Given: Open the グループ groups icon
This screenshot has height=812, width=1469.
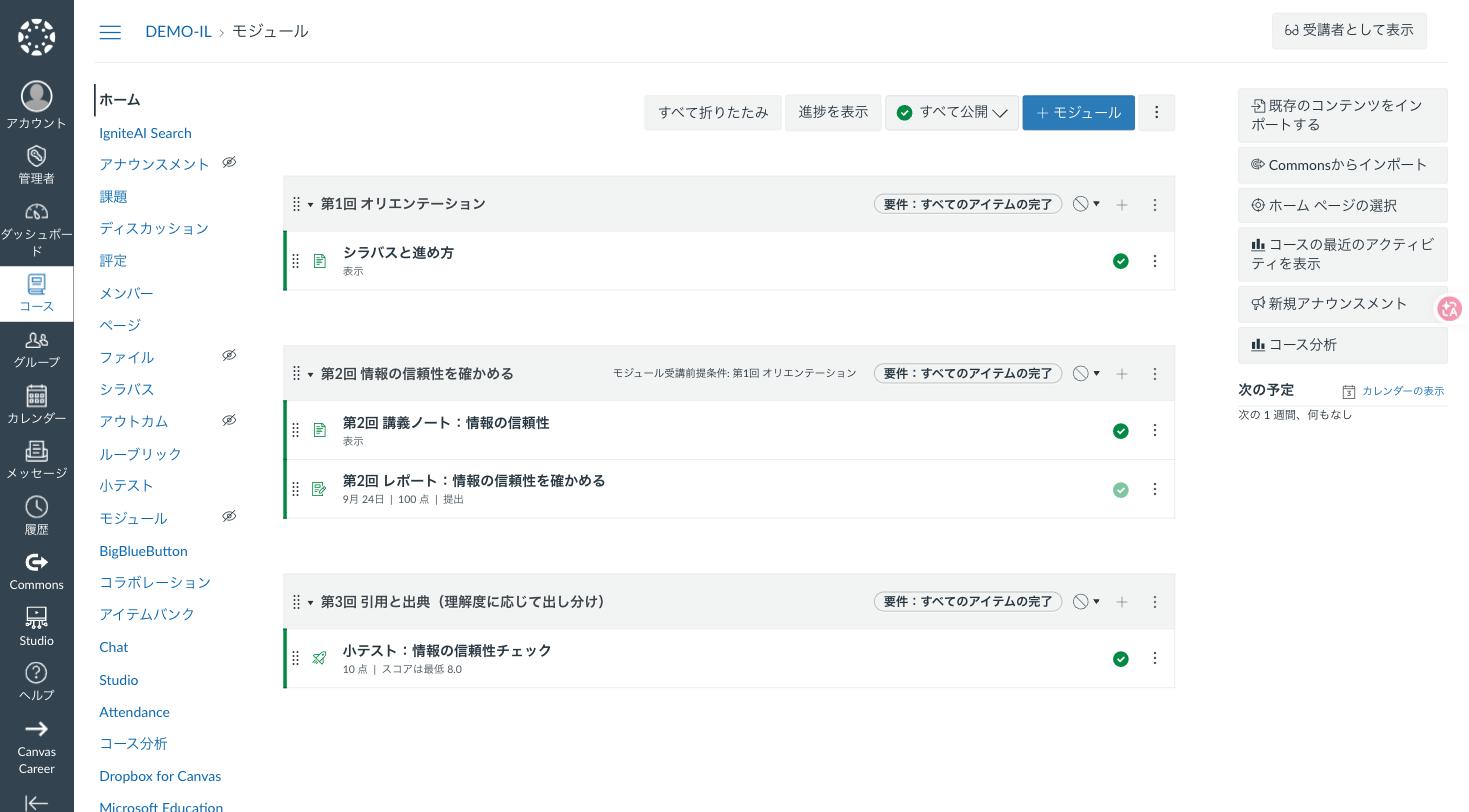Looking at the screenshot, I should [36, 340].
